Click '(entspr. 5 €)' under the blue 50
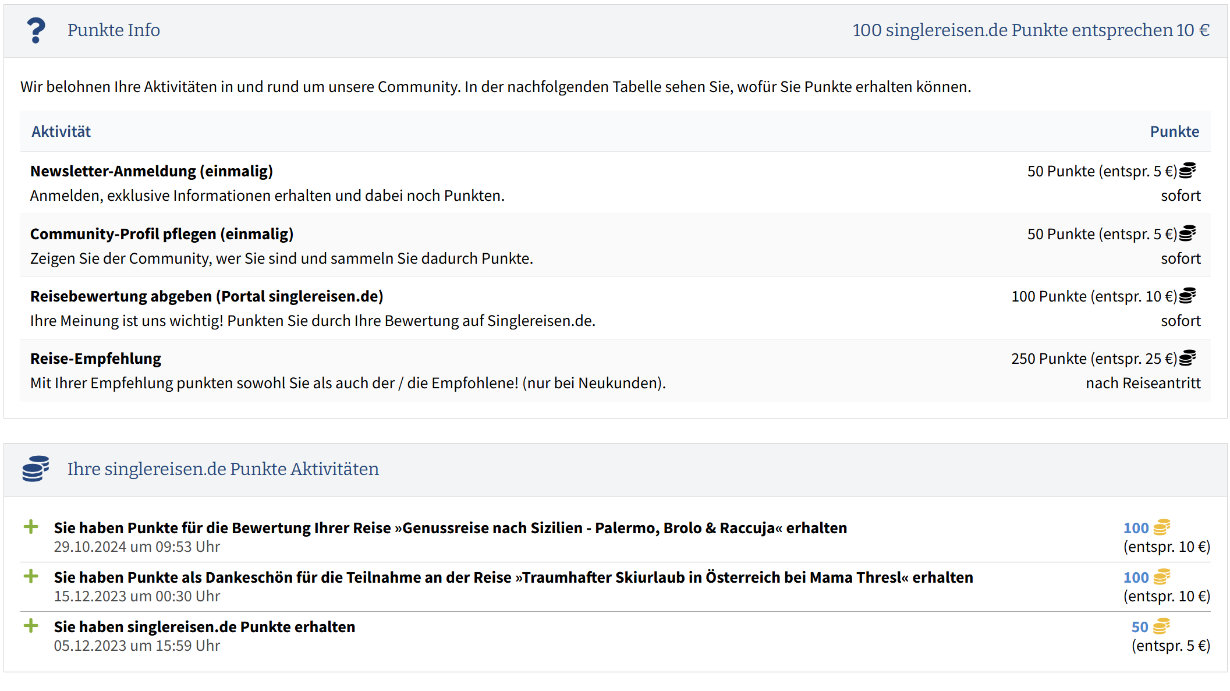The image size is (1230, 691). [x=1171, y=646]
